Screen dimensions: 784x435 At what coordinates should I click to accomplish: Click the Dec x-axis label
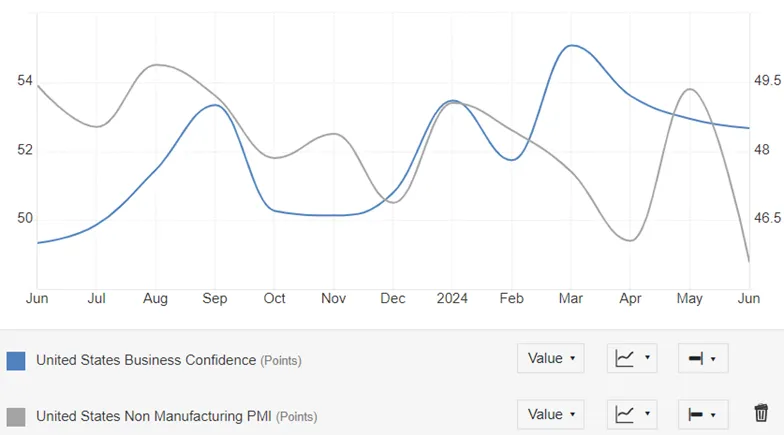pyautogui.click(x=393, y=298)
